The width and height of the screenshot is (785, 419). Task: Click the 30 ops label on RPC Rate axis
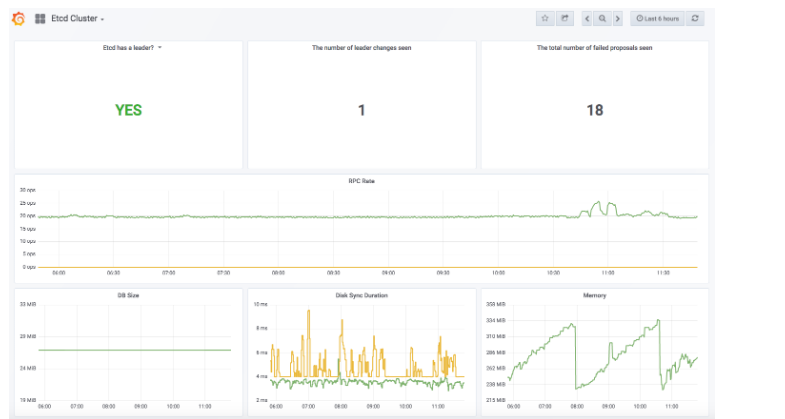pyautogui.click(x=28, y=190)
